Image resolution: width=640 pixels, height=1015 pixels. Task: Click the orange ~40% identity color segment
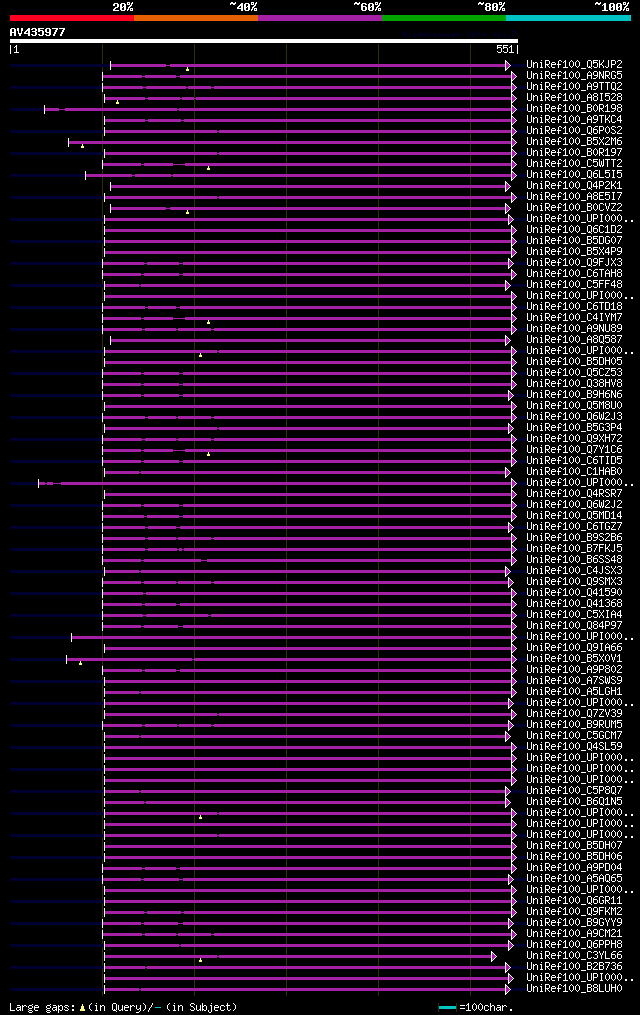196,18
